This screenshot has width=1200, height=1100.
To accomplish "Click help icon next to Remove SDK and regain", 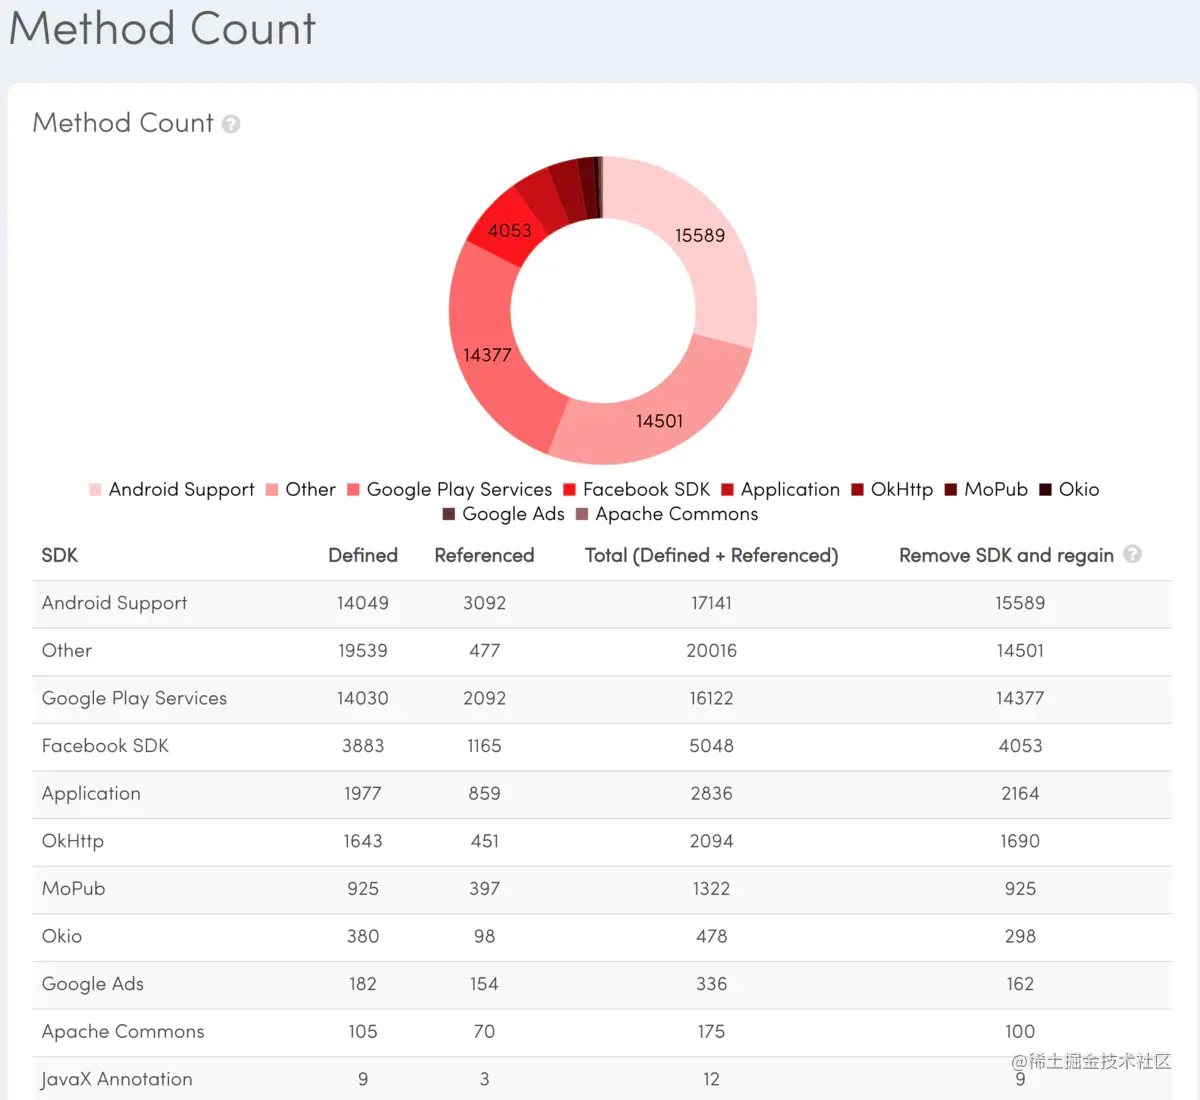I will point(1132,554).
